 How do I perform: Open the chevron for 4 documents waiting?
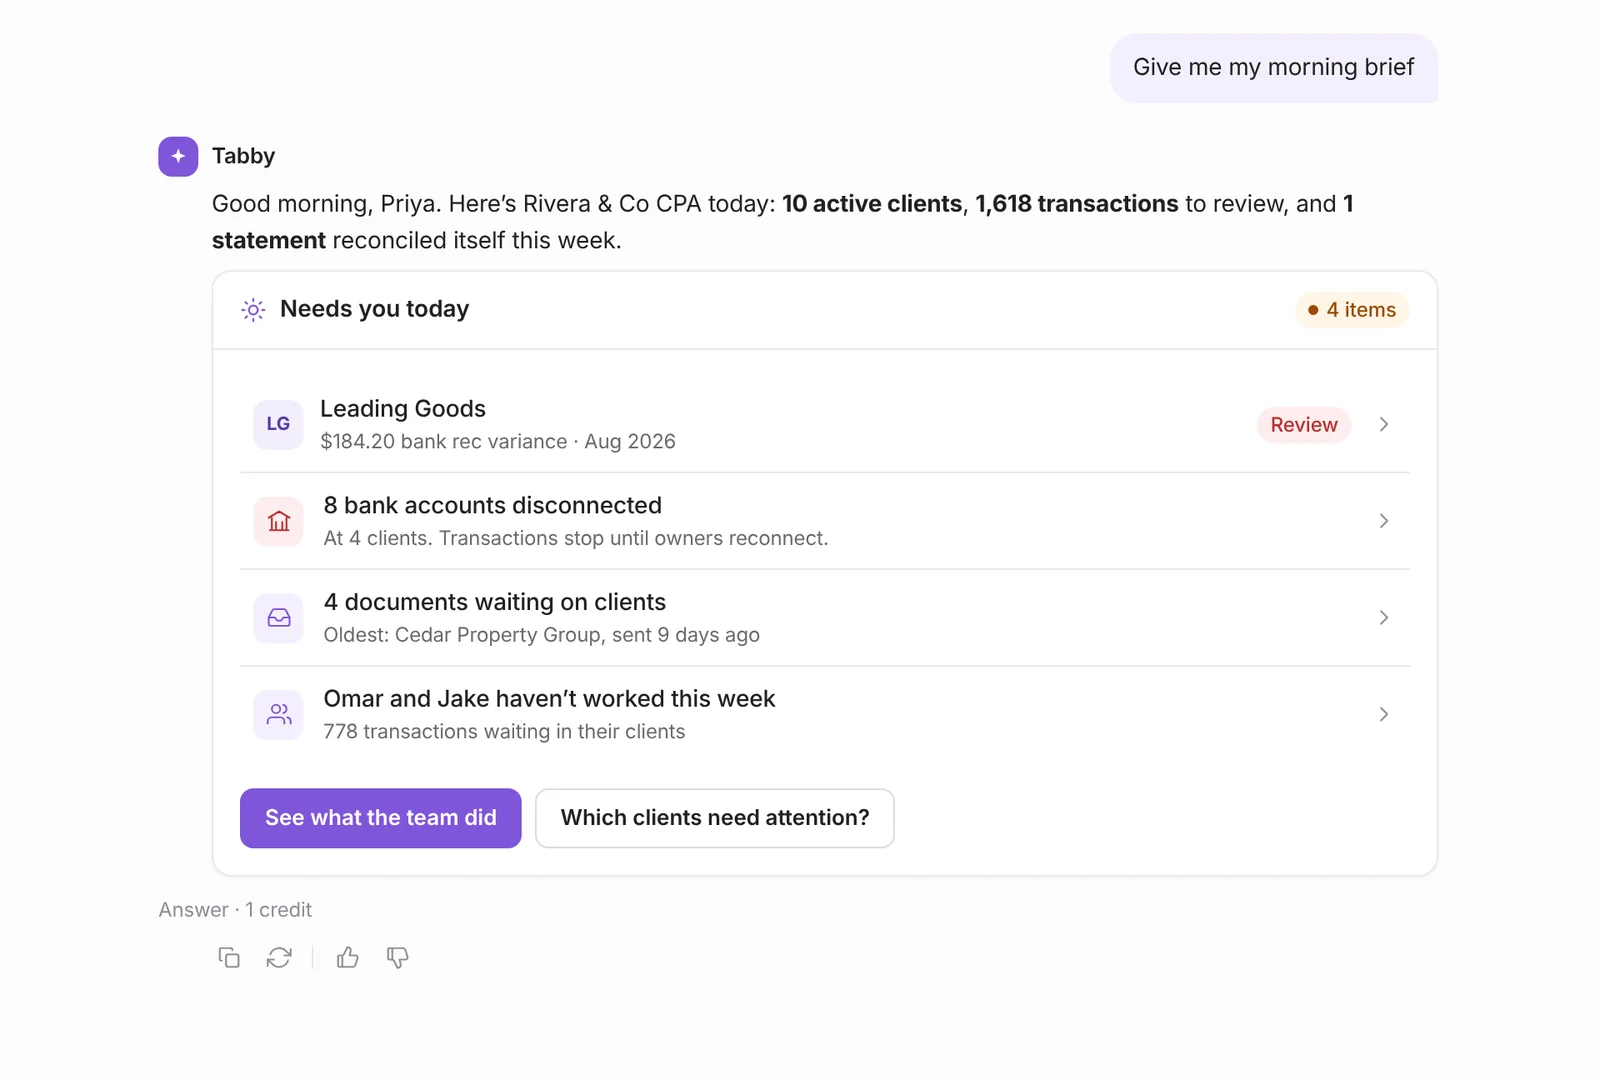click(1384, 618)
